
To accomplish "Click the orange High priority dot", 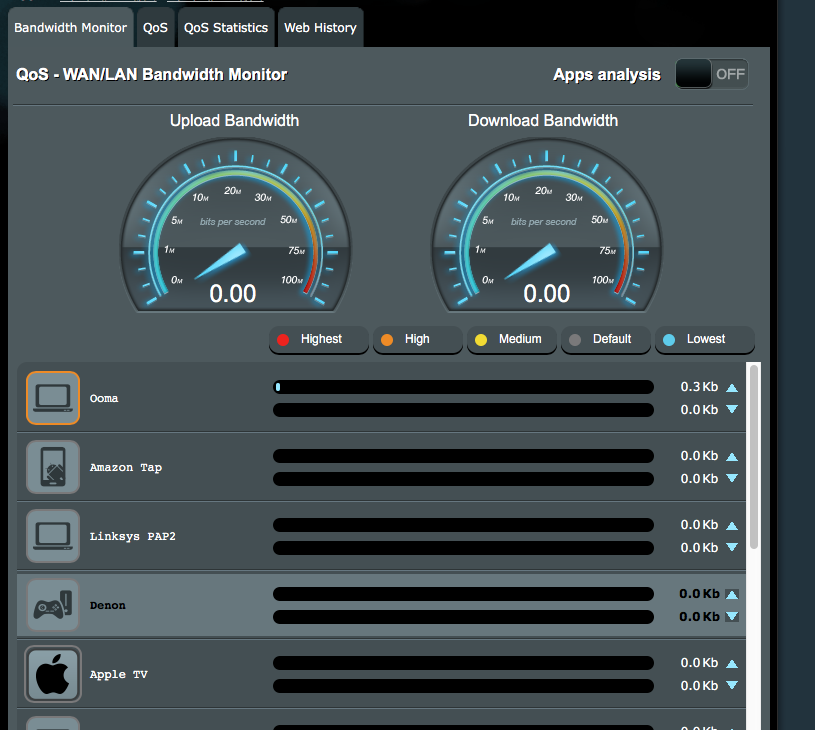I will pos(387,340).
